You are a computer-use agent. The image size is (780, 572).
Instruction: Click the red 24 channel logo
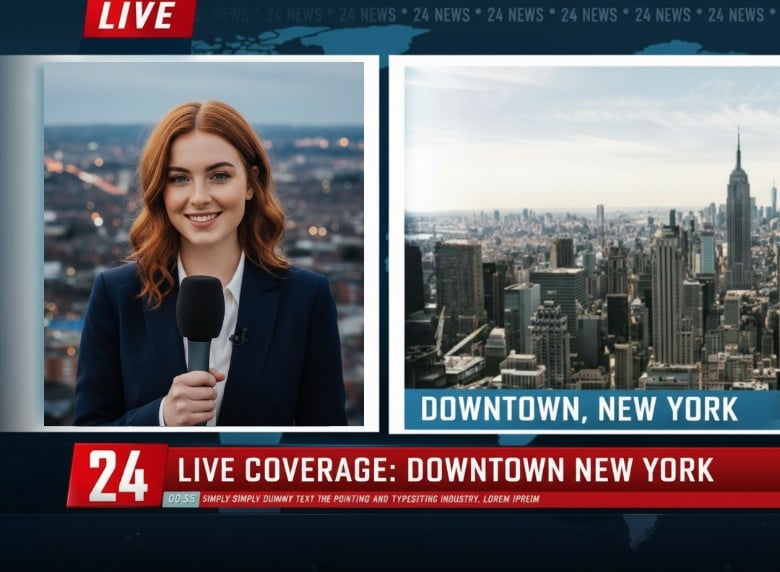[x=118, y=475]
